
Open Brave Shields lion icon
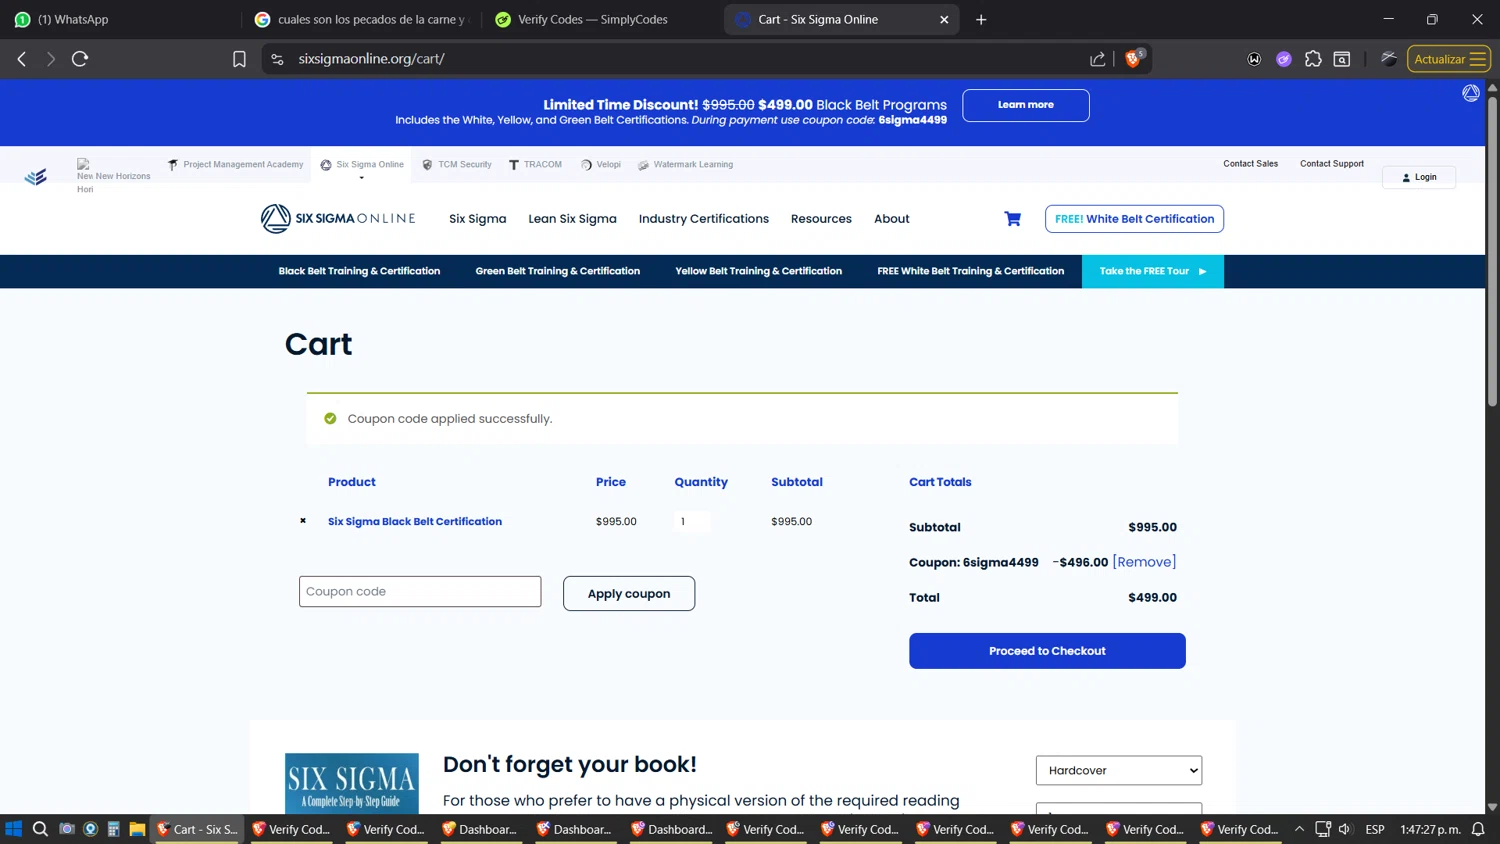(x=1133, y=59)
